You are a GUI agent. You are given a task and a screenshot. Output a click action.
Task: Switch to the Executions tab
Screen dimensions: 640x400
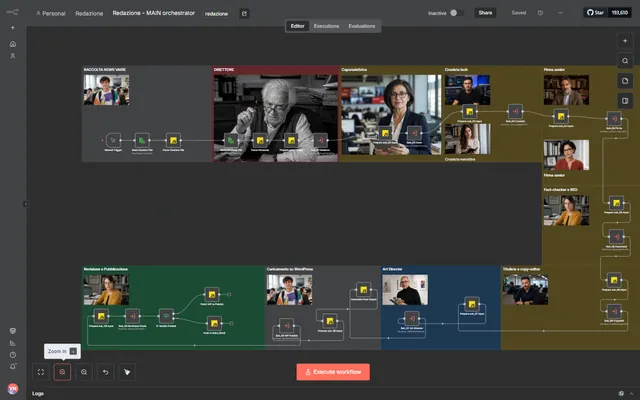(x=326, y=26)
